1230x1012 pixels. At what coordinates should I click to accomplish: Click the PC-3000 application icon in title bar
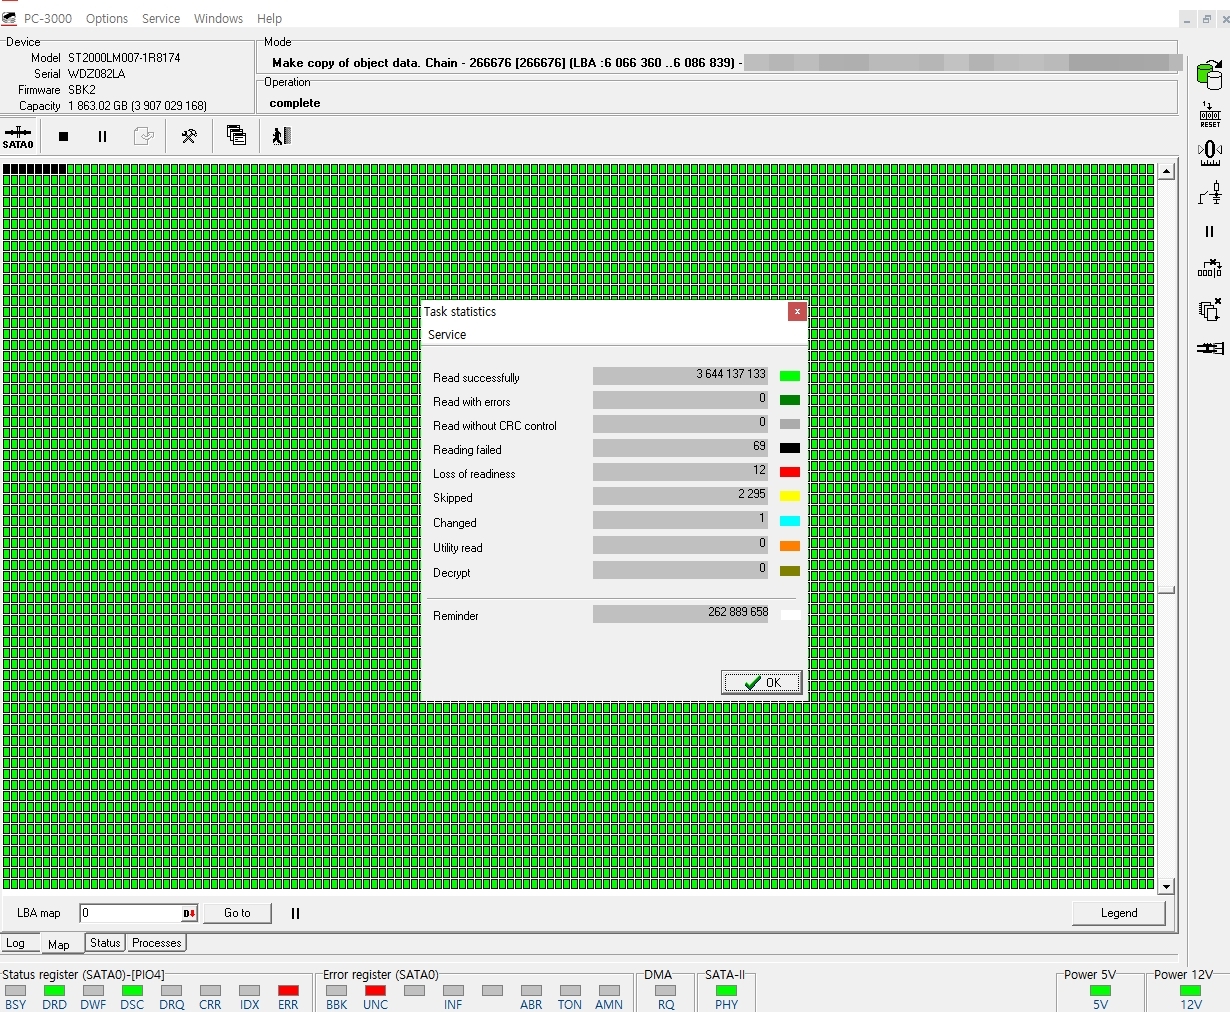pyautogui.click(x=9, y=18)
